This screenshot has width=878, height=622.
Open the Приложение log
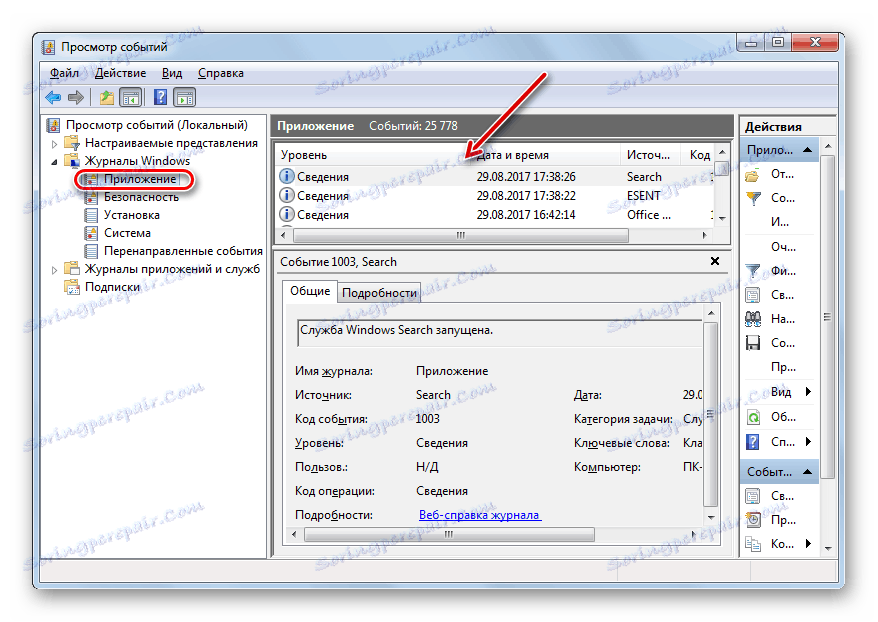click(x=140, y=179)
